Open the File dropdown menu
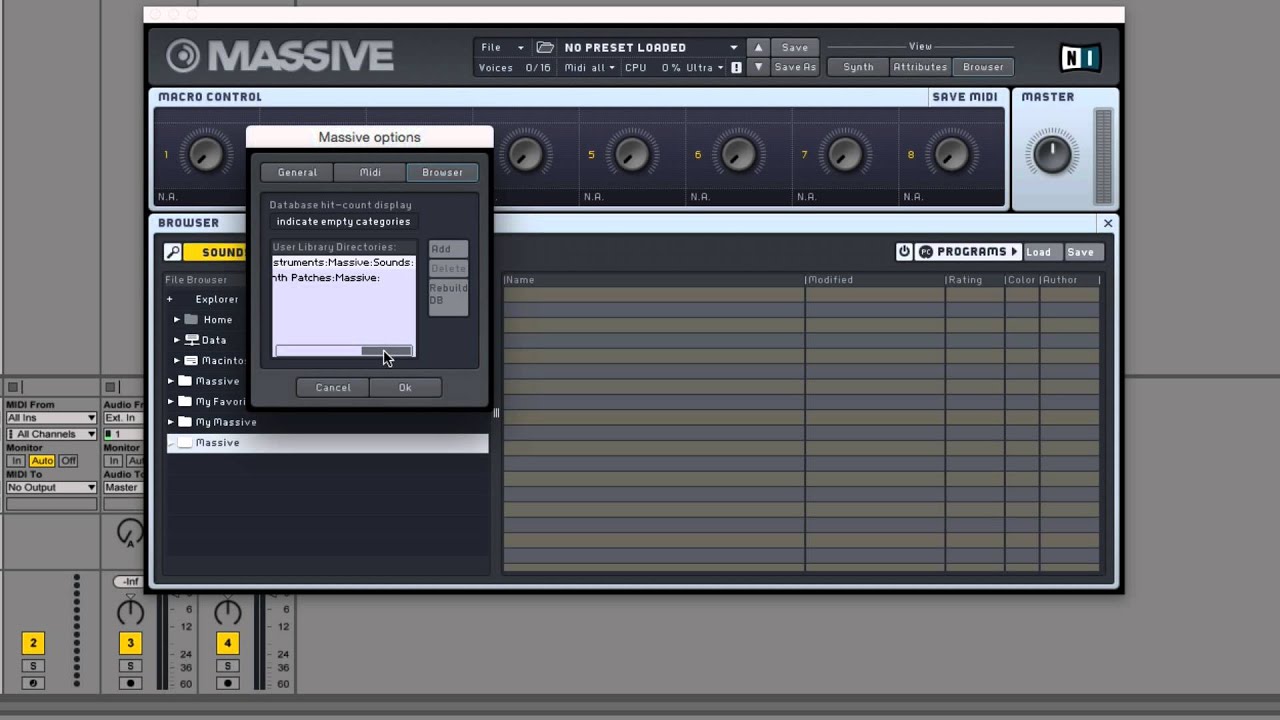1280x720 pixels. coord(502,47)
